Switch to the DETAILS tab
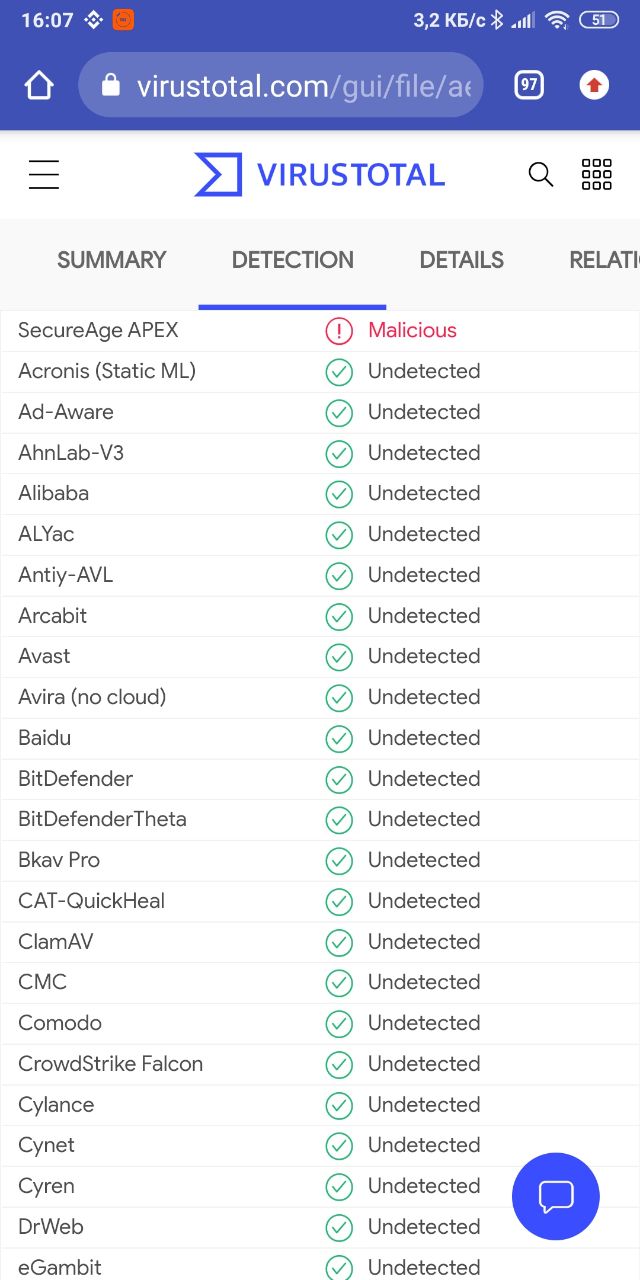 click(x=461, y=260)
